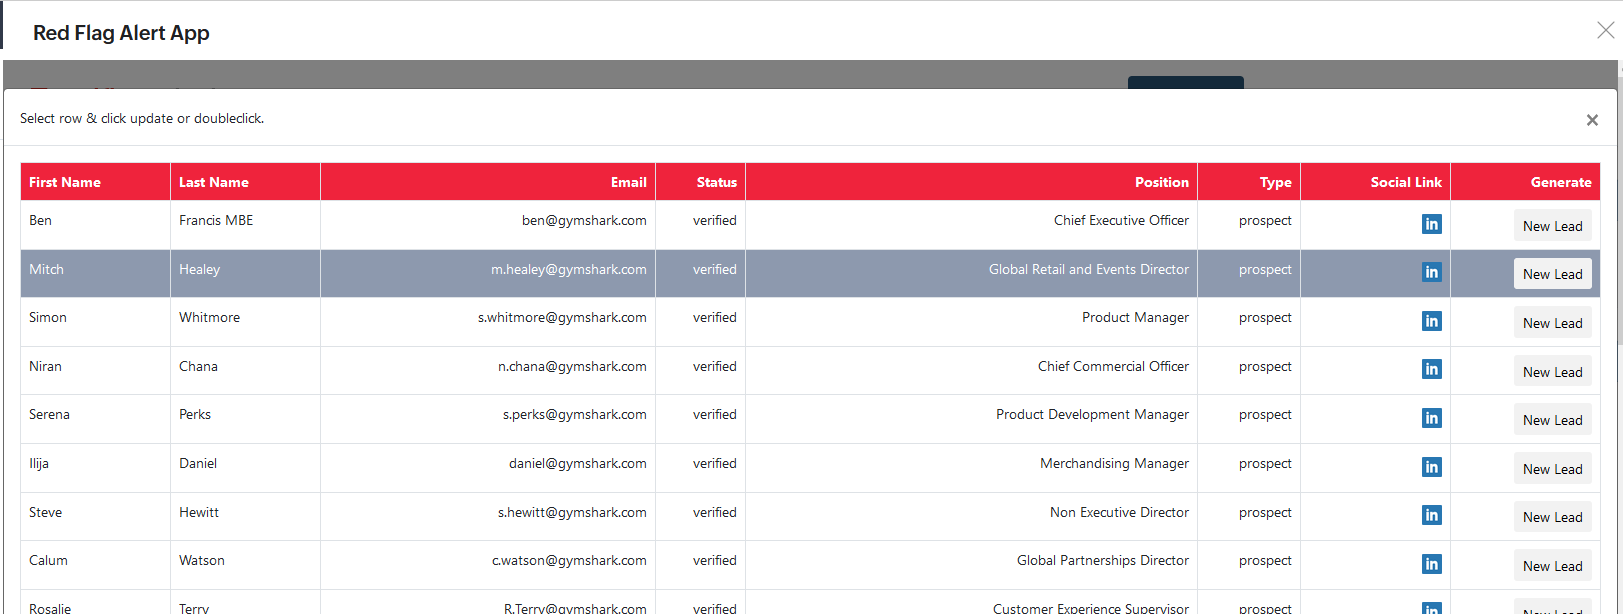The height and width of the screenshot is (614, 1623).
Task: Generate New Lead for Calum Watson
Action: 1552,566
